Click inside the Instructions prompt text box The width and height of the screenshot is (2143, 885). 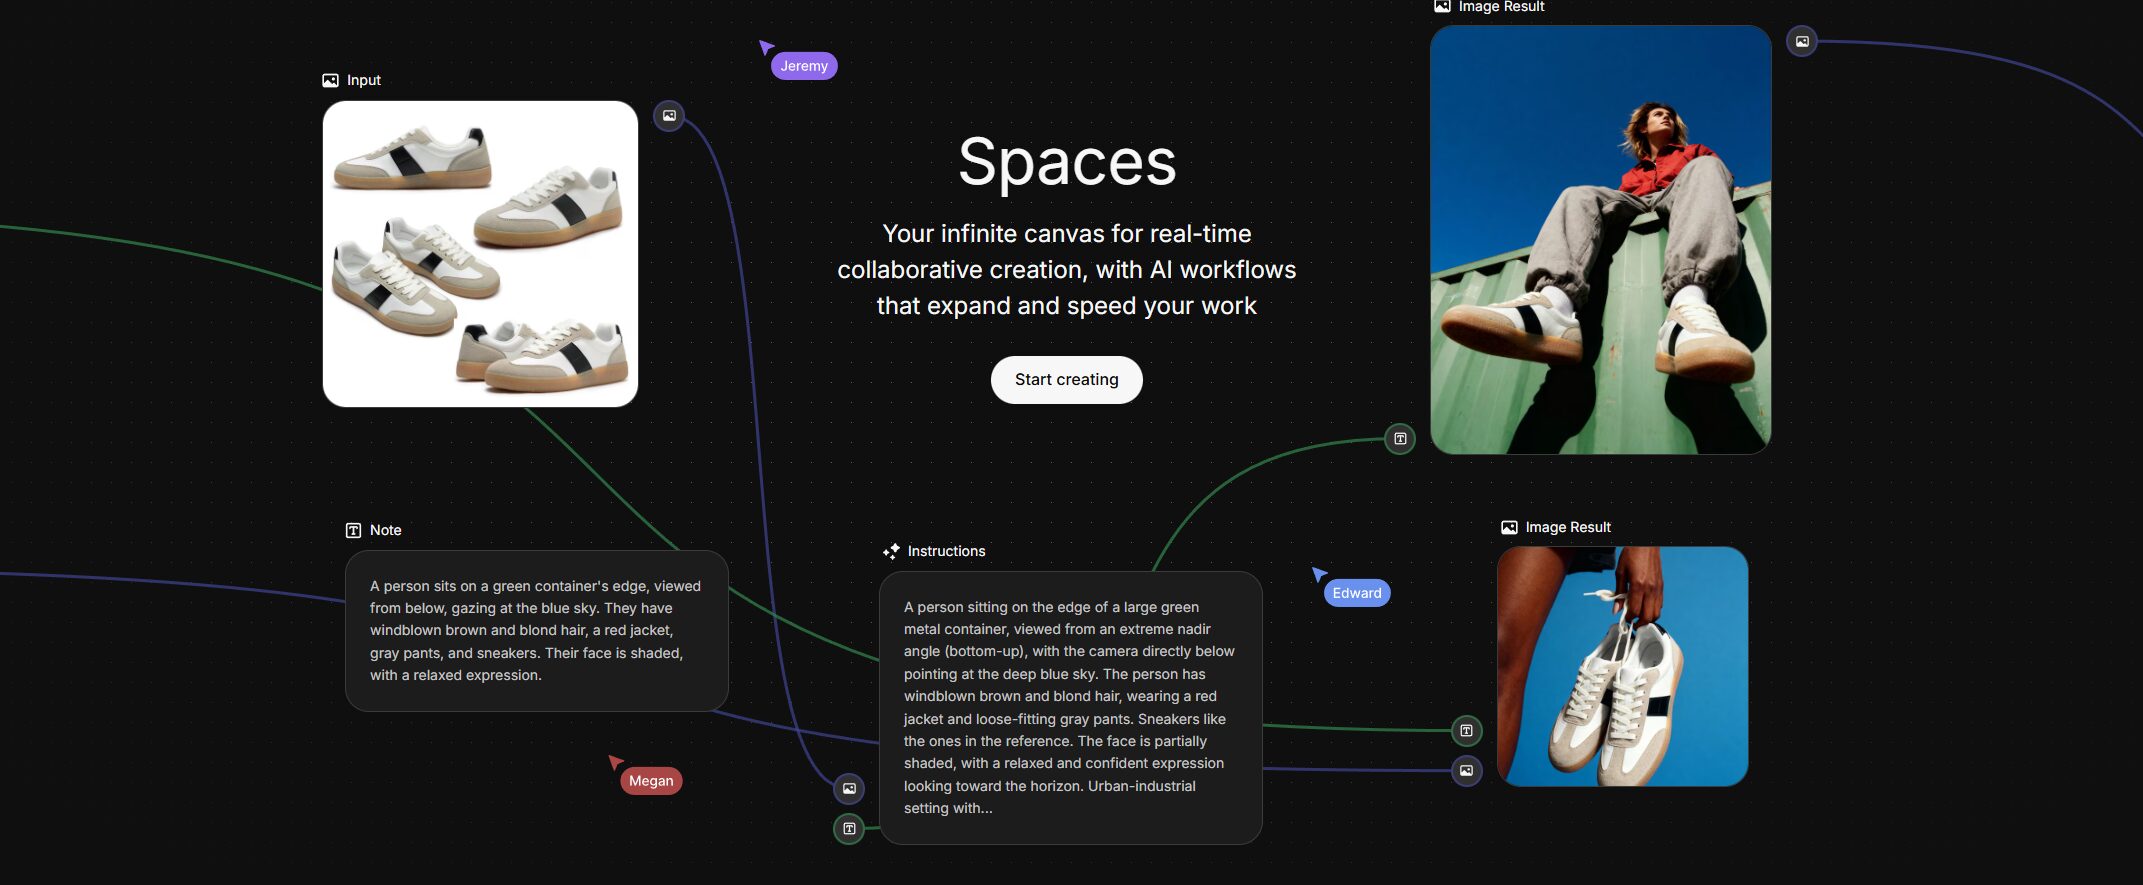pos(1070,707)
